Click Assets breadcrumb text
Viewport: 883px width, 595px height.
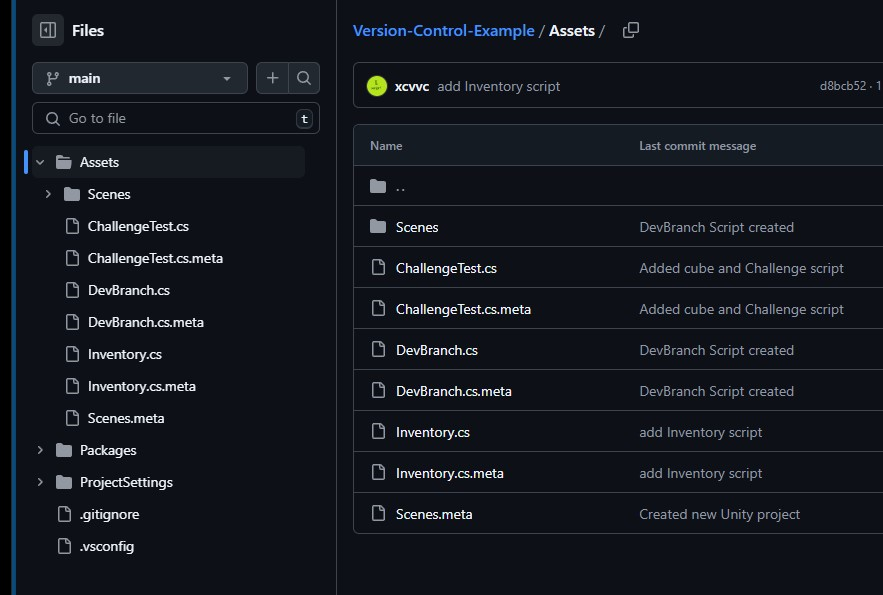click(x=572, y=30)
